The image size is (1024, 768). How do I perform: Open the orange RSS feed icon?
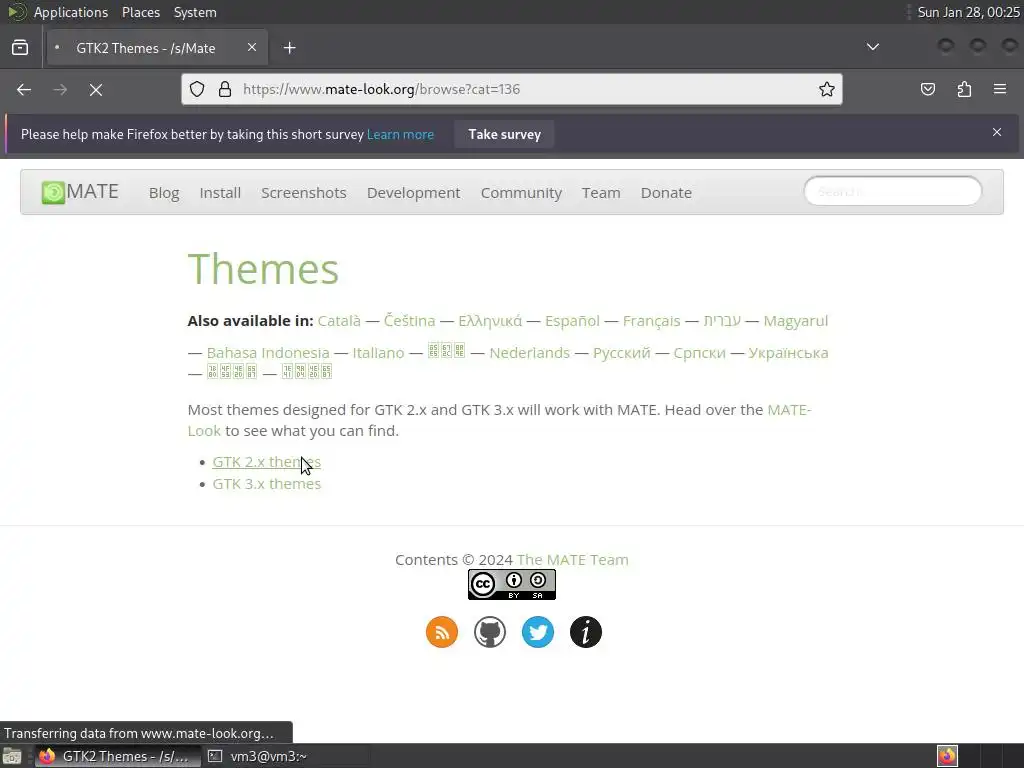(x=442, y=632)
